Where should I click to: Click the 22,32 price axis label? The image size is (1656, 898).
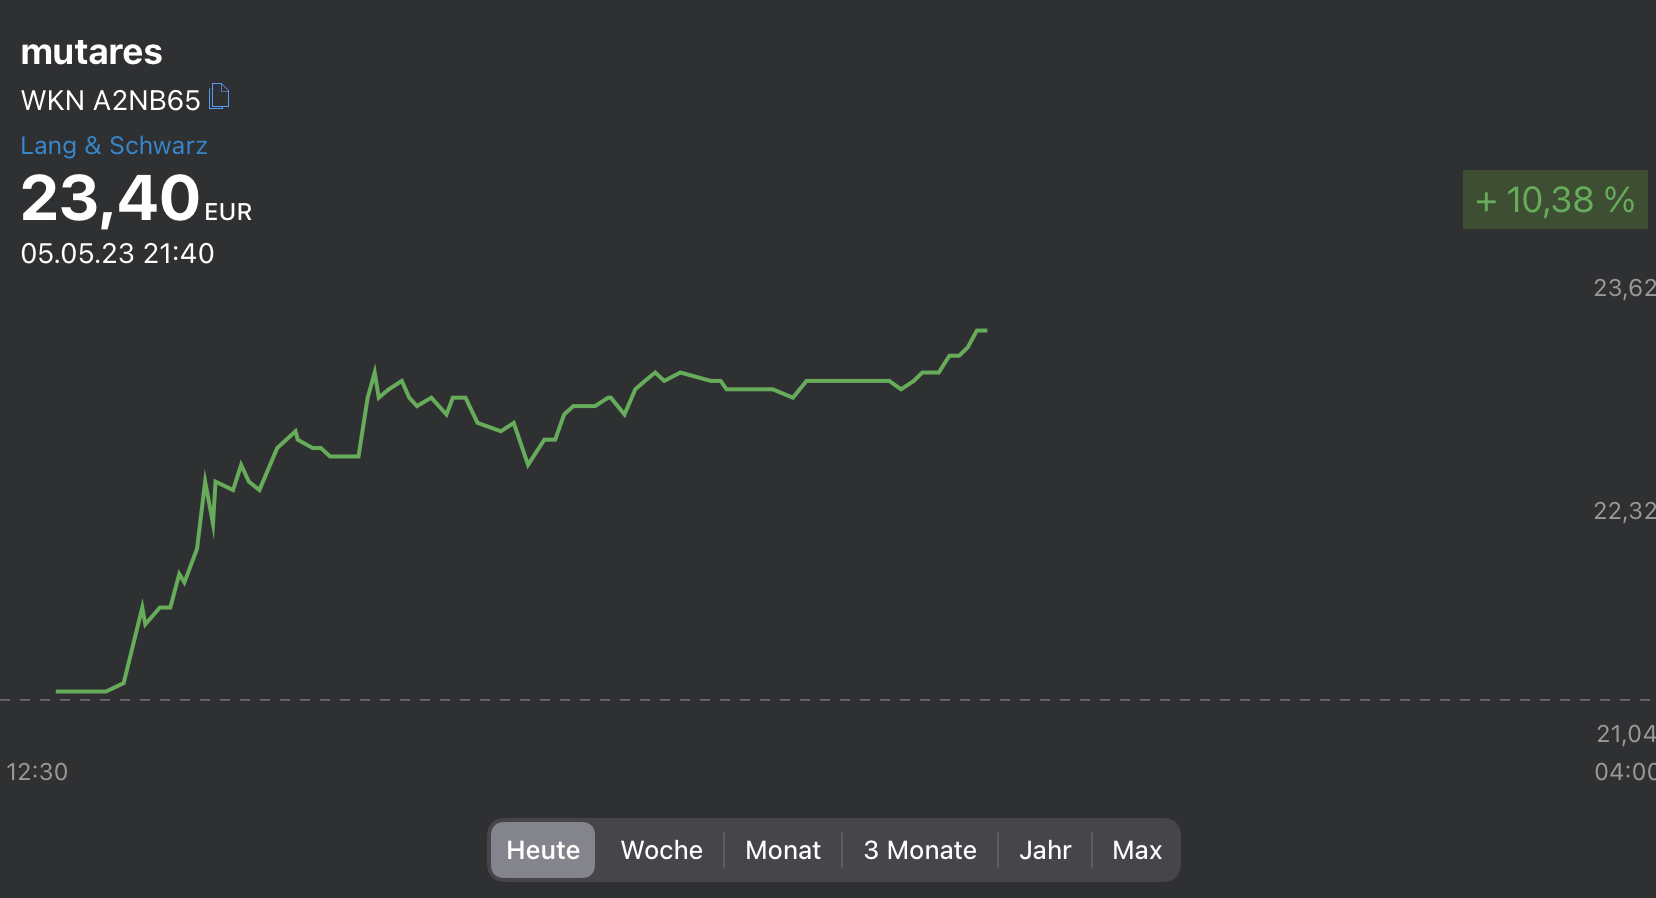(1624, 512)
